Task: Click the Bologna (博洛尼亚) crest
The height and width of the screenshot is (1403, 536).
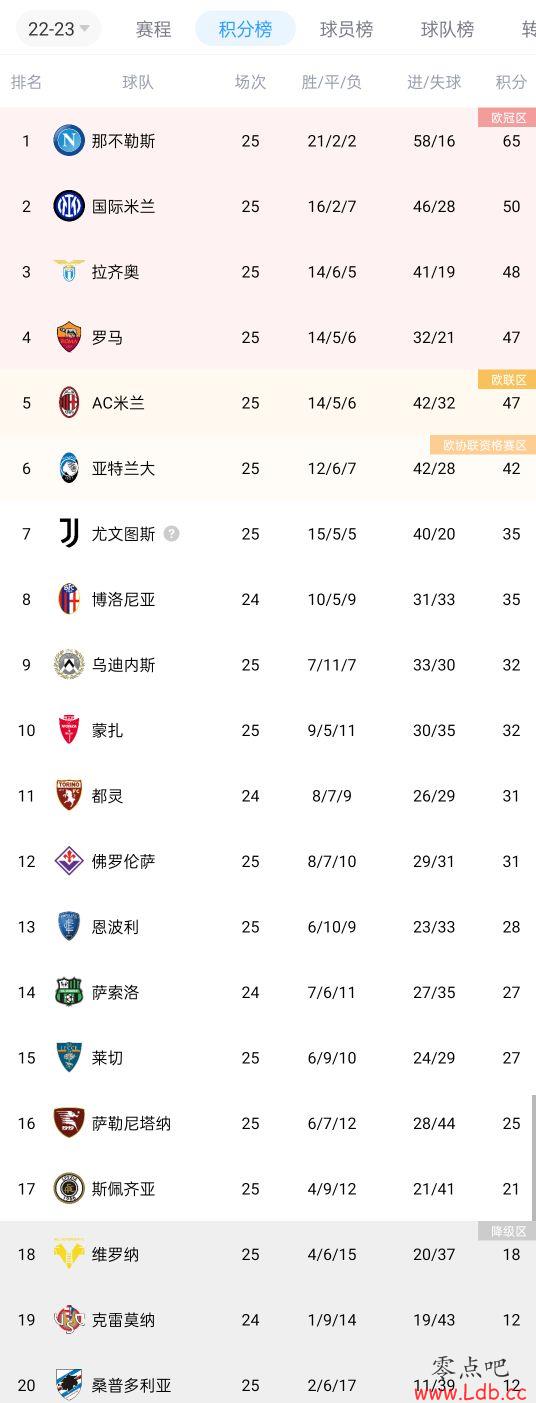Action: (69, 599)
